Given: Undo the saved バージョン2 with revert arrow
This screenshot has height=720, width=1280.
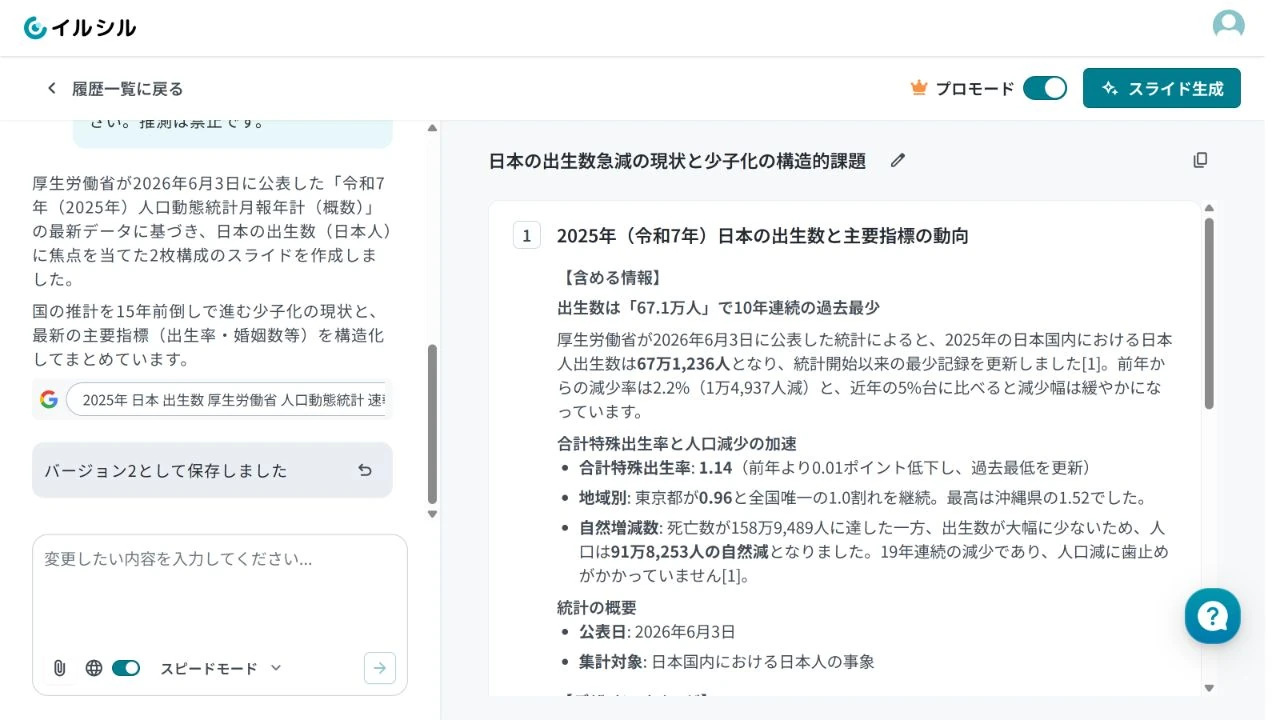Looking at the screenshot, I should 365,470.
